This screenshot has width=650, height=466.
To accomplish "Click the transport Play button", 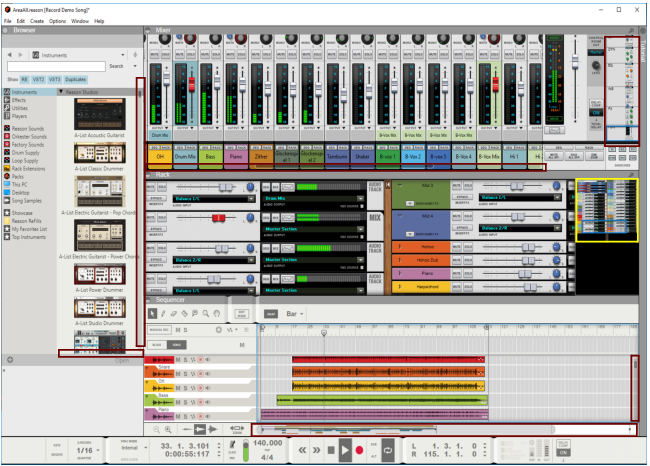I will [x=345, y=450].
